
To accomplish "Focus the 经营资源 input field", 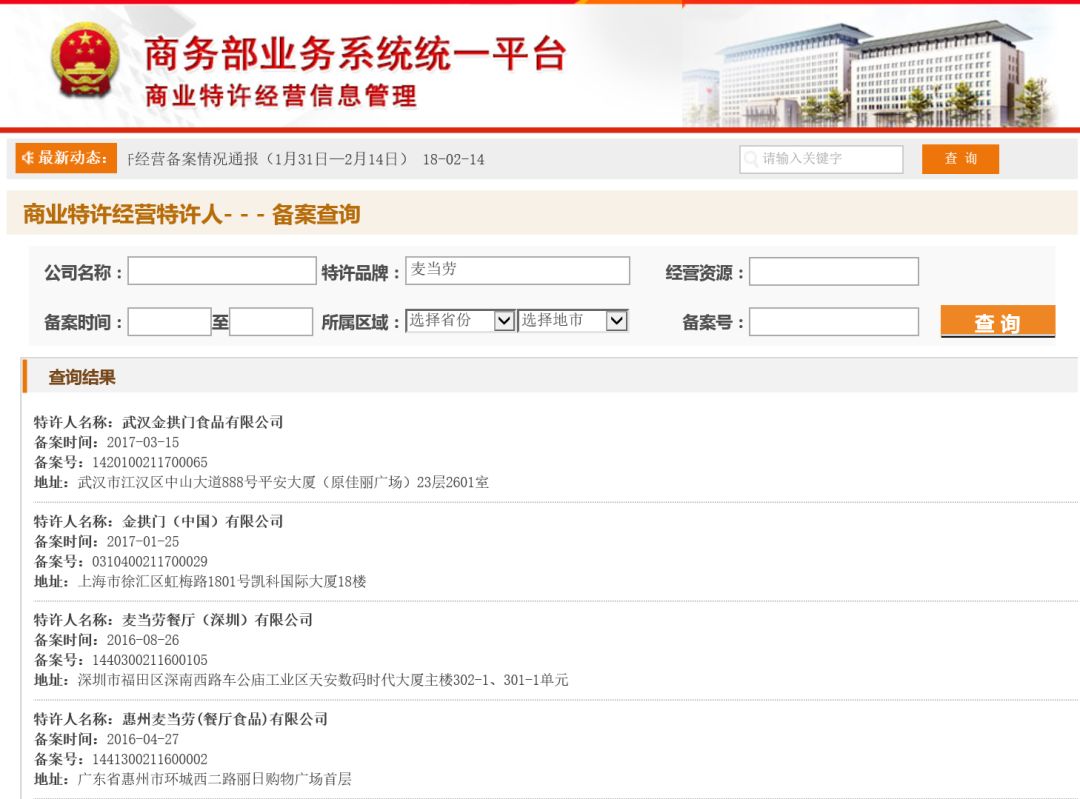I will coord(833,271).
